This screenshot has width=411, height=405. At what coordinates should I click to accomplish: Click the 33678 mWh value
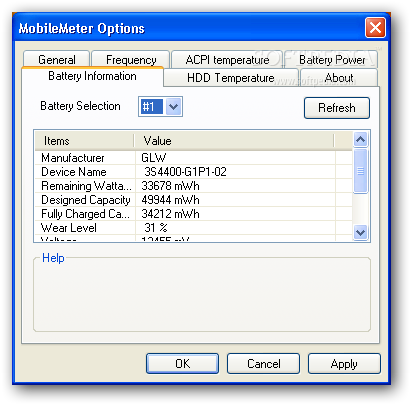click(170, 186)
